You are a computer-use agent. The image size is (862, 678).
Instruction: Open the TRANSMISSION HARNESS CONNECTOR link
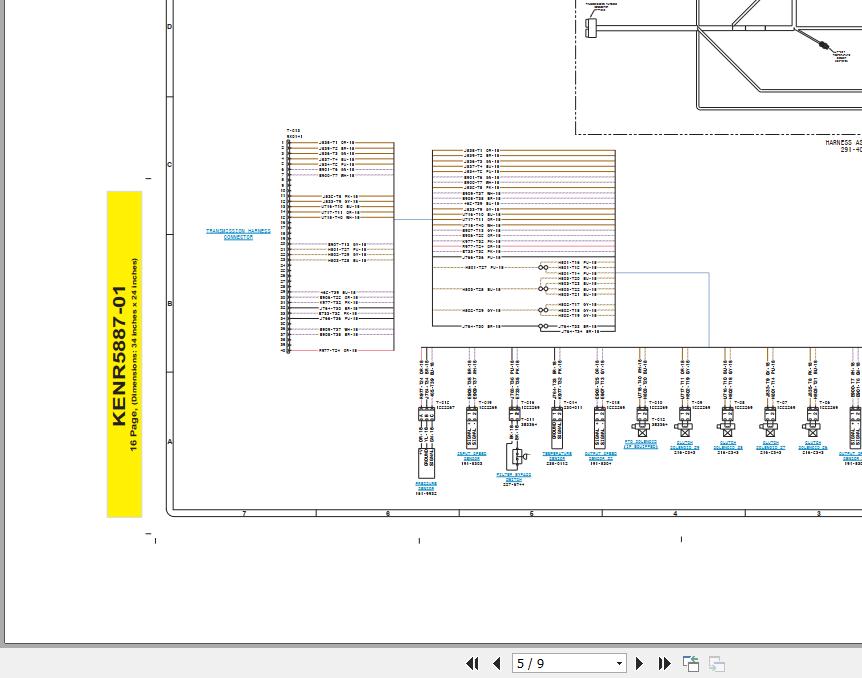pyautogui.click(x=237, y=232)
